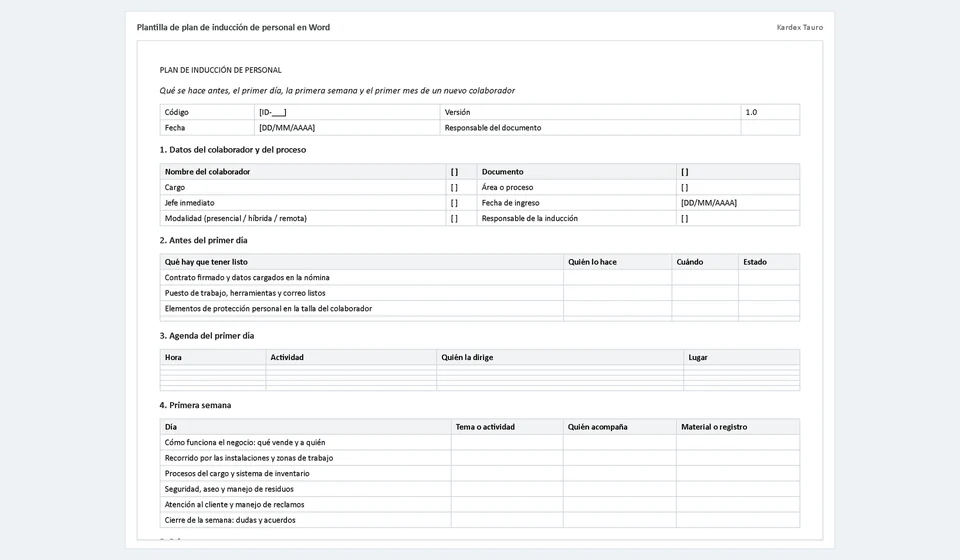Image resolution: width=960 pixels, height=560 pixels.
Task: Click the 'Material o registro' column header
Action: tap(738, 427)
